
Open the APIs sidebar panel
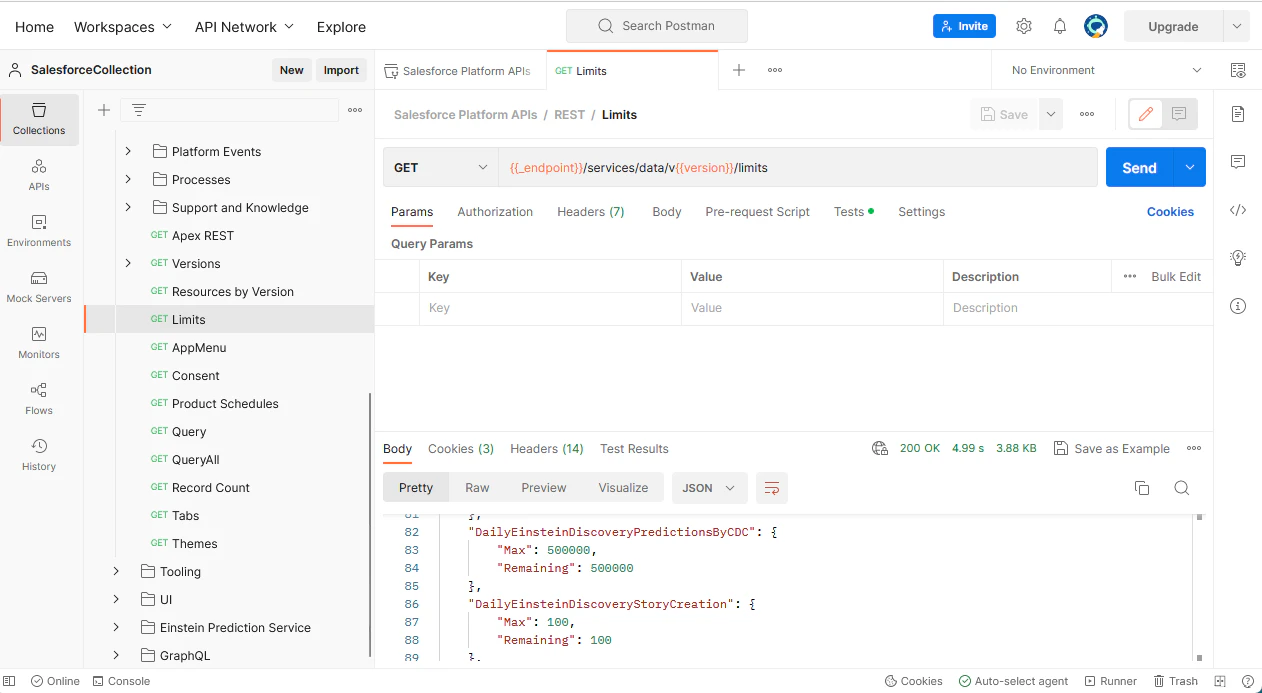pos(39,175)
